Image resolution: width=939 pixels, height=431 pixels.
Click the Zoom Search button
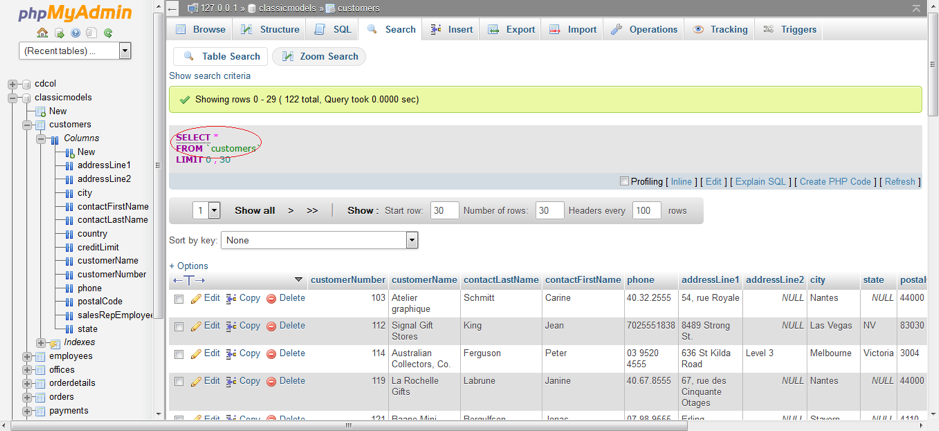319,57
